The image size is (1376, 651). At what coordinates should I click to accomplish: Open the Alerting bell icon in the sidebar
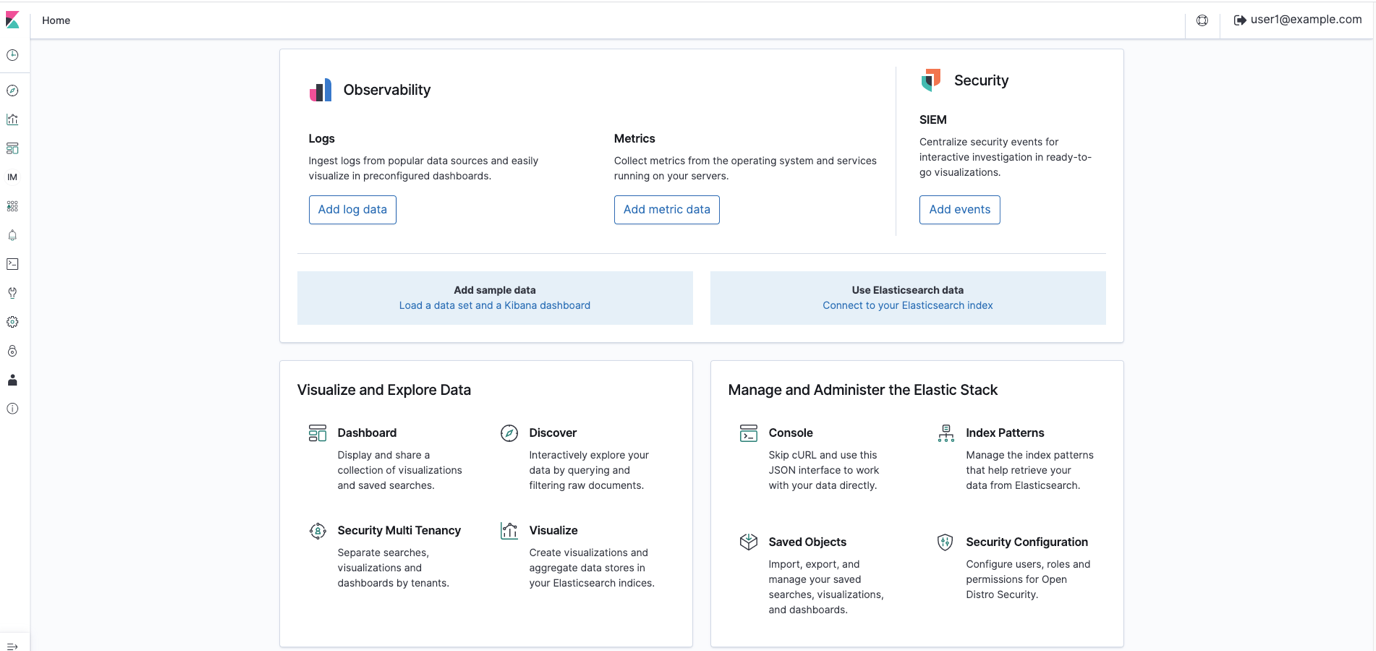pos(13,235)
